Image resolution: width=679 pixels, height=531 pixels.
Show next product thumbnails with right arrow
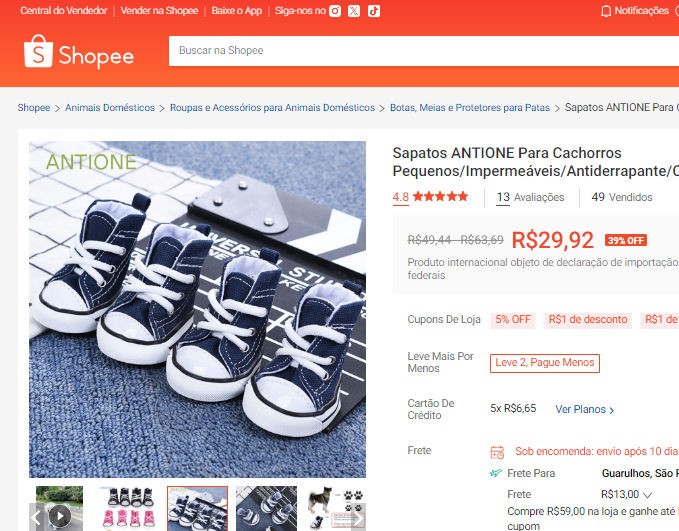click(358, 516)
